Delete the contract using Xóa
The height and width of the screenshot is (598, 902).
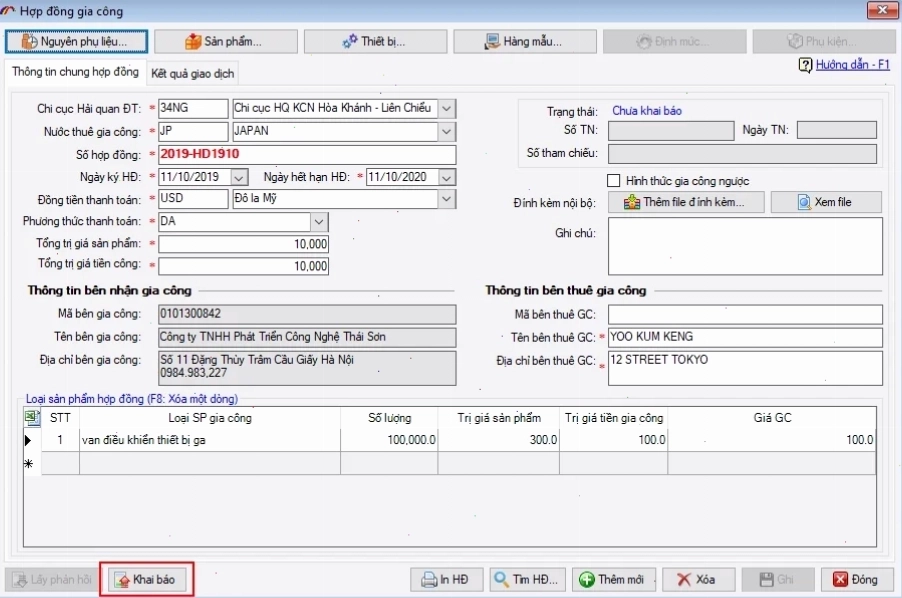[698, 580]
